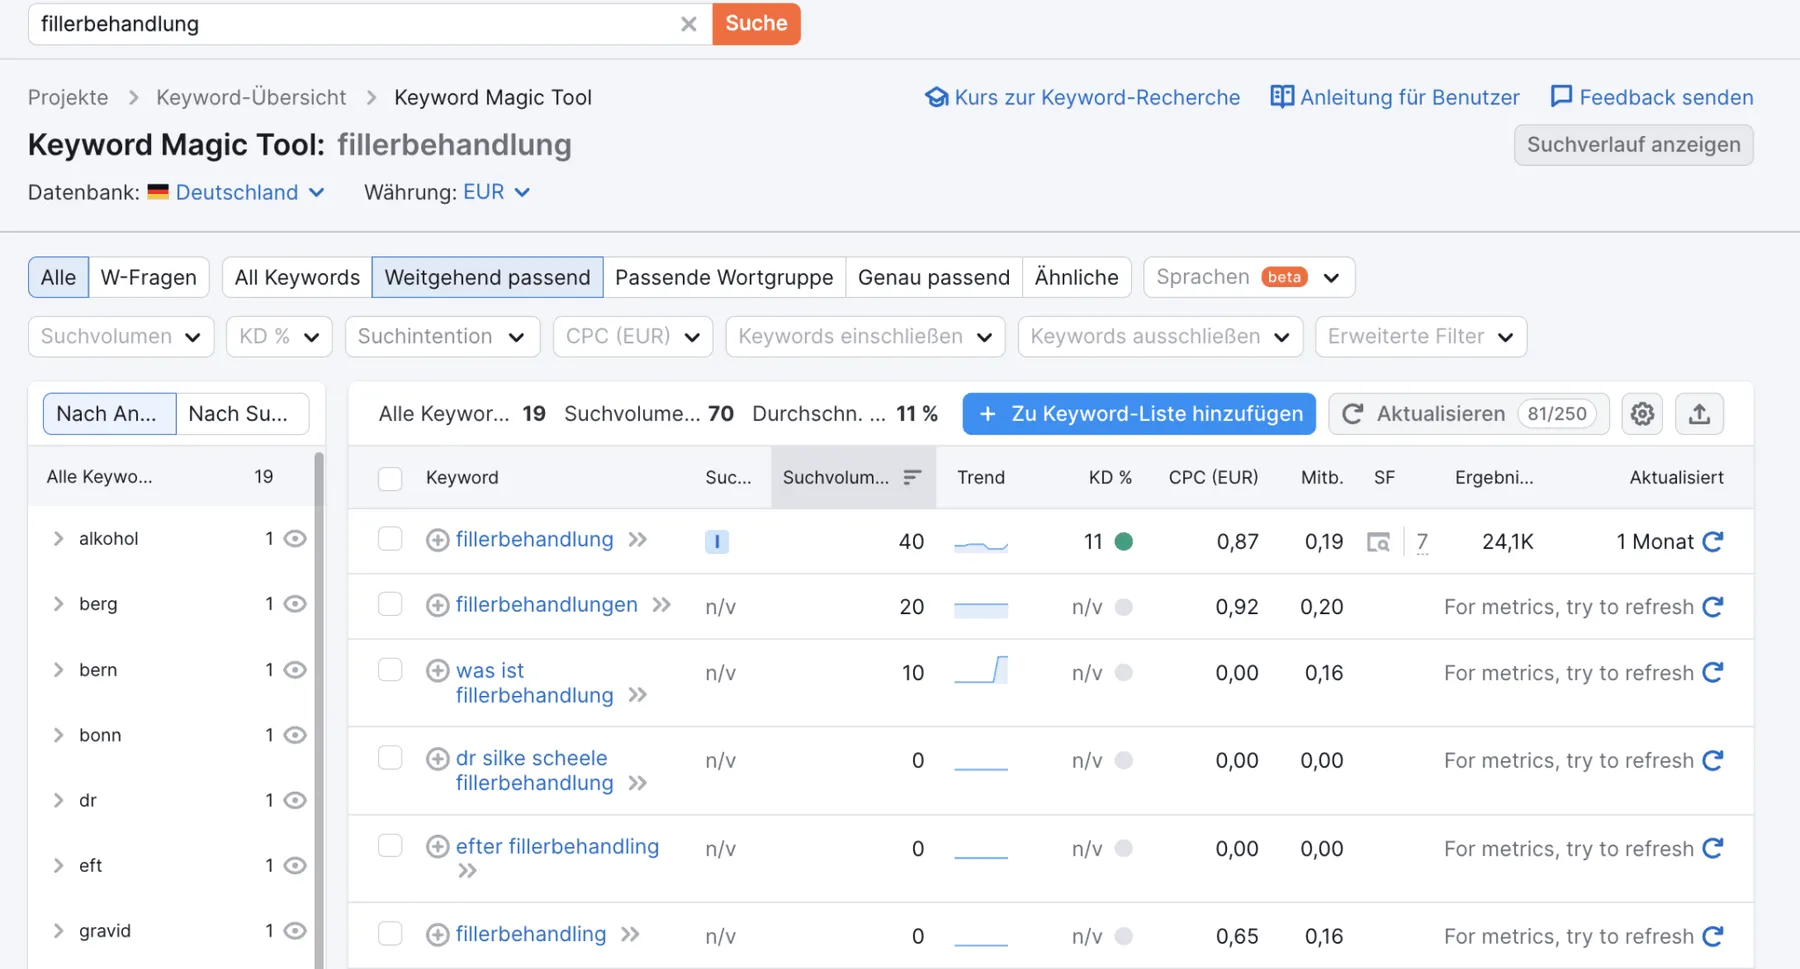
Task: Select the Nach Su... sorting option
Action: click(242, 414)
